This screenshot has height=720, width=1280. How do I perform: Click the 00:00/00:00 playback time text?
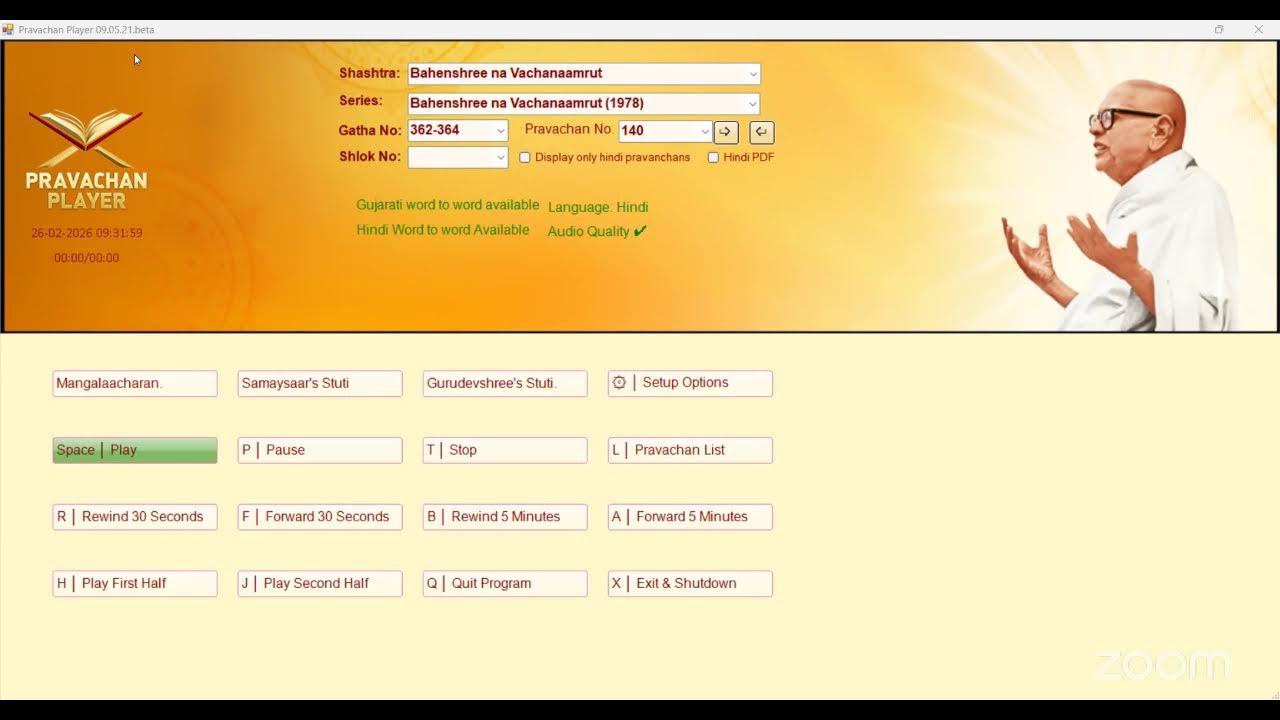tap(87, 258)
